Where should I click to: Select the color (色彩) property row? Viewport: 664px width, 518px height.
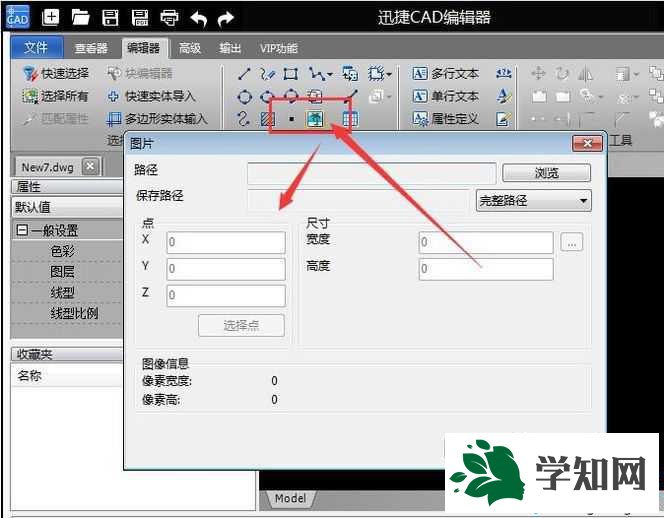(x=67, y=251)
